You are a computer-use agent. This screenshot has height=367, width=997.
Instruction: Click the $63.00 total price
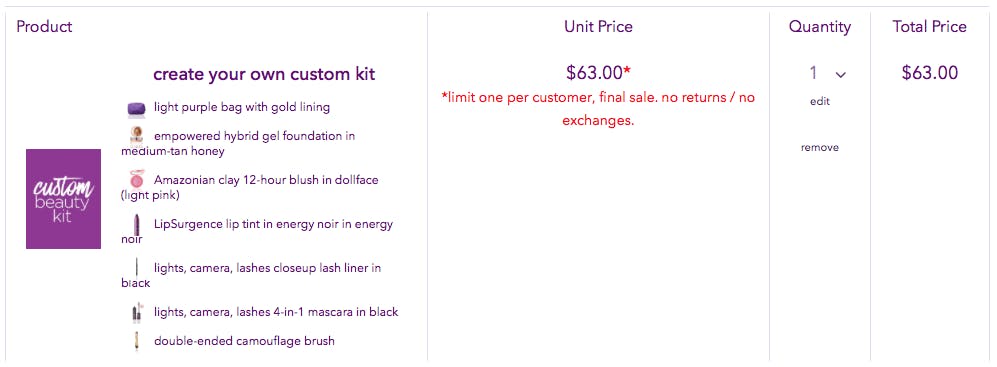point(930,73)
